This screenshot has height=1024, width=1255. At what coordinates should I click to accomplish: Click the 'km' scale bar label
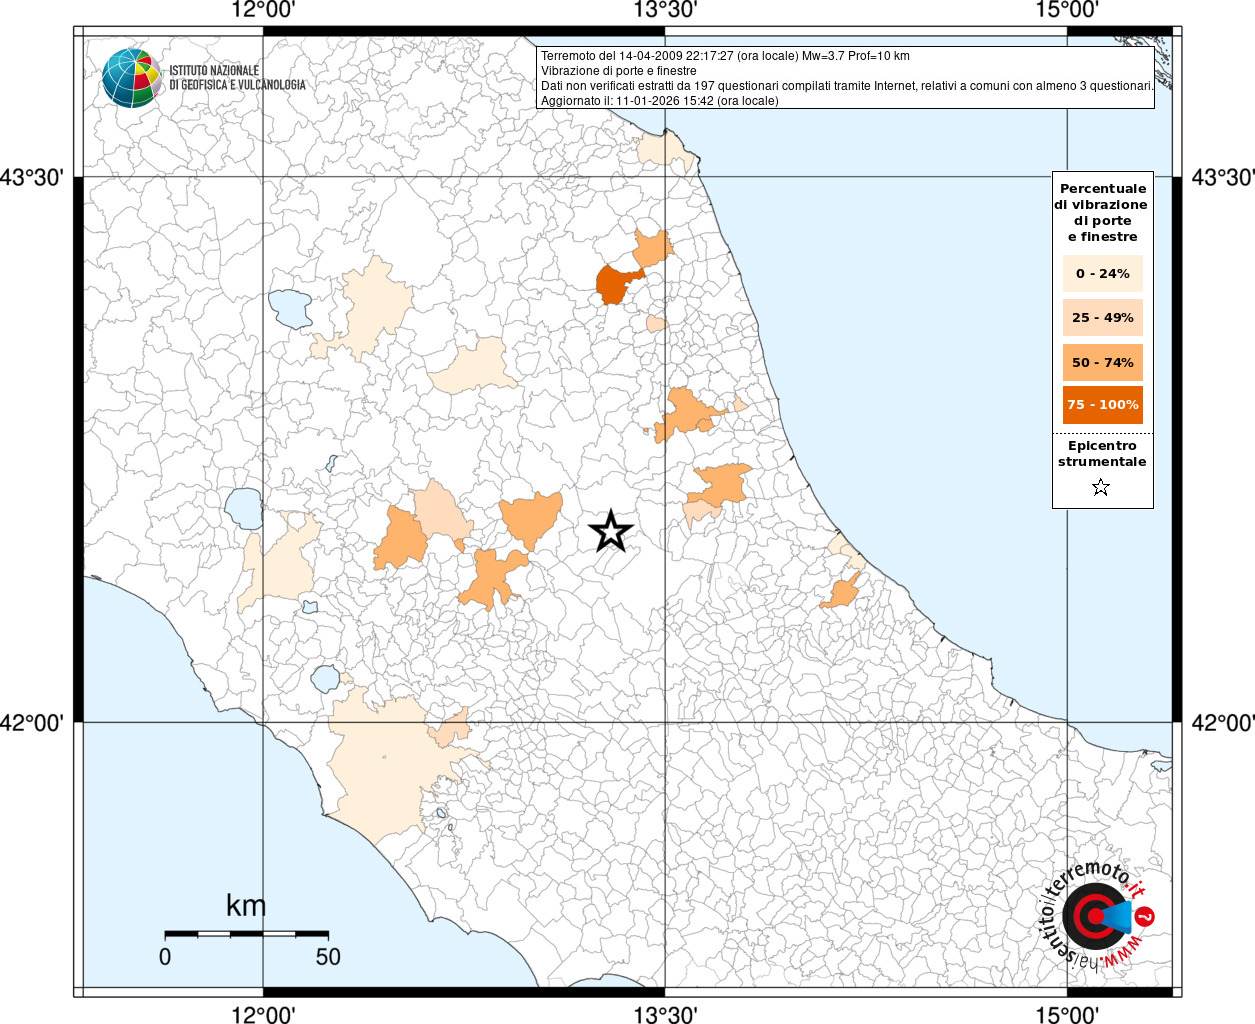click(x=246, y=905)
